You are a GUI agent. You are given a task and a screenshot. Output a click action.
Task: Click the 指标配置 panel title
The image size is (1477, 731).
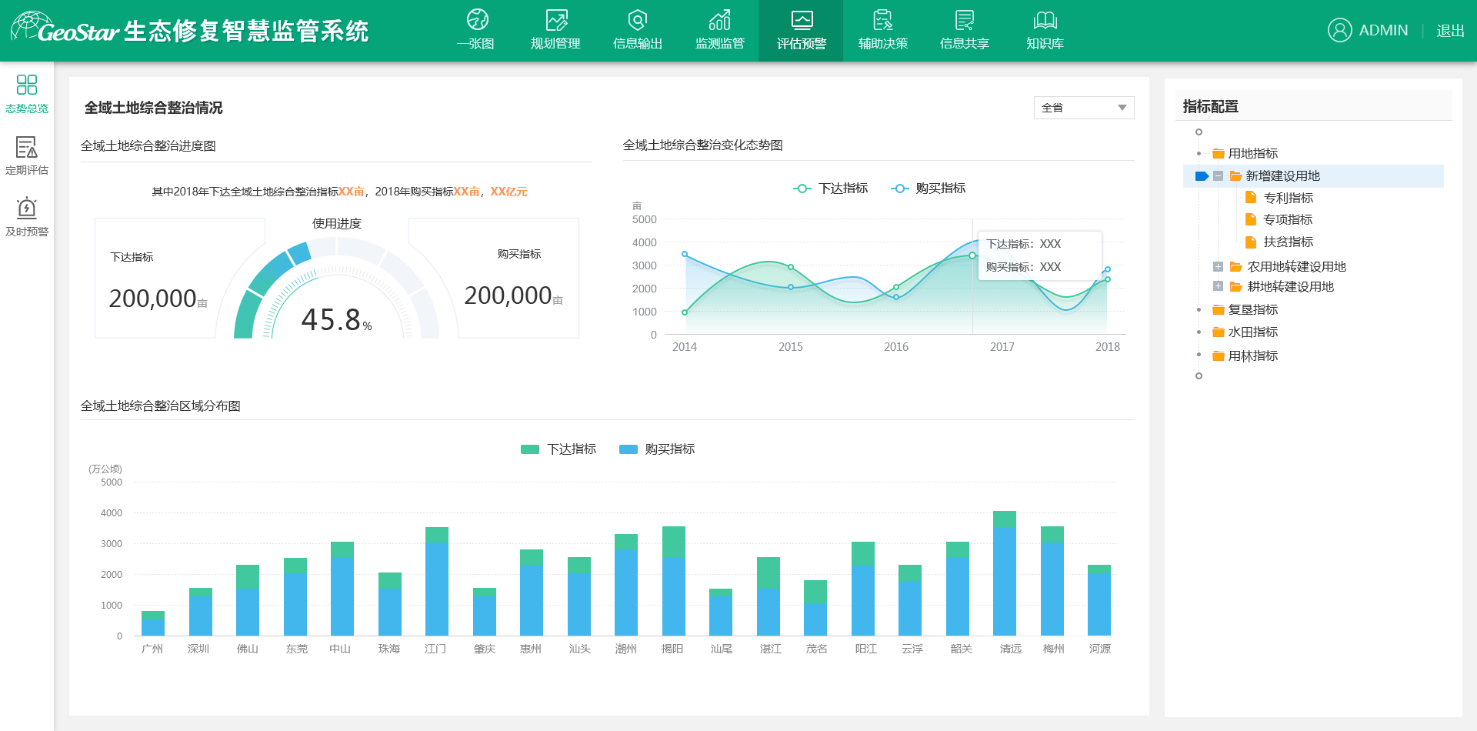point(1210,107)
